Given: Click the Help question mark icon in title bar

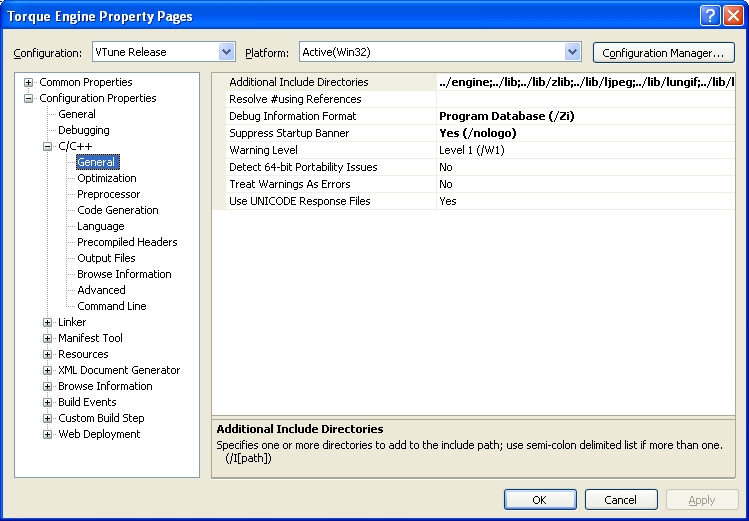Looking at the screenshot, I should point(709,16).
